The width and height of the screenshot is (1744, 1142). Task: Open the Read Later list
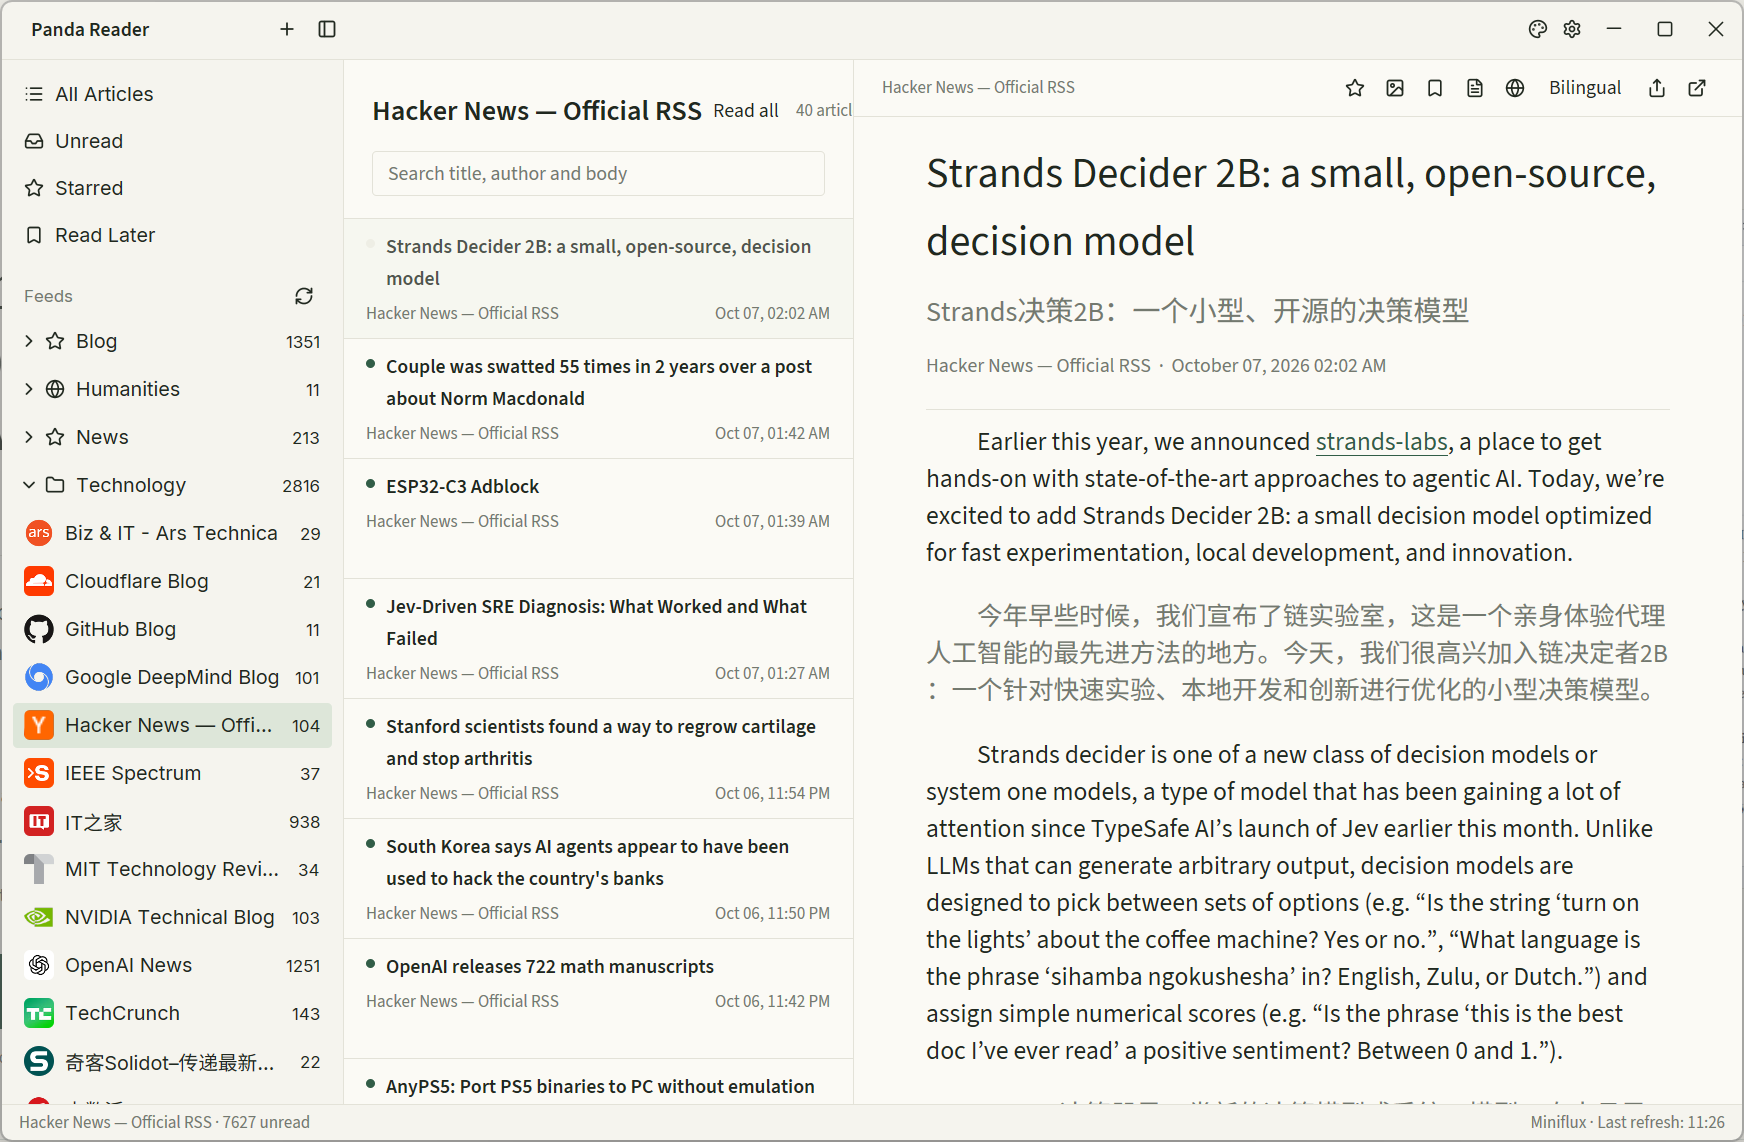(172, 235)
